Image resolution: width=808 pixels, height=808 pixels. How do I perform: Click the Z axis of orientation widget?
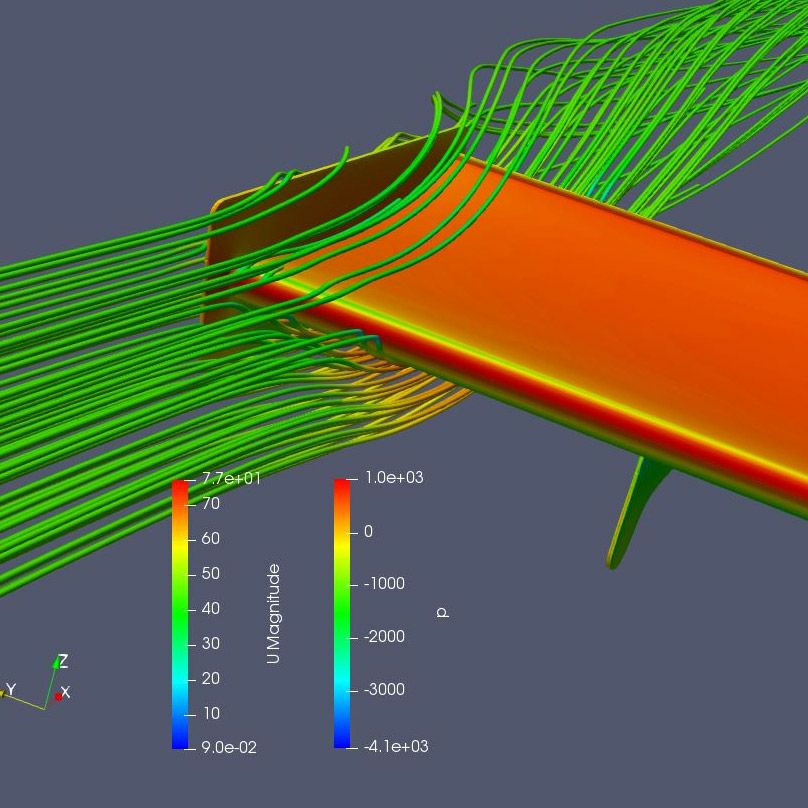(x=54, y=675)
